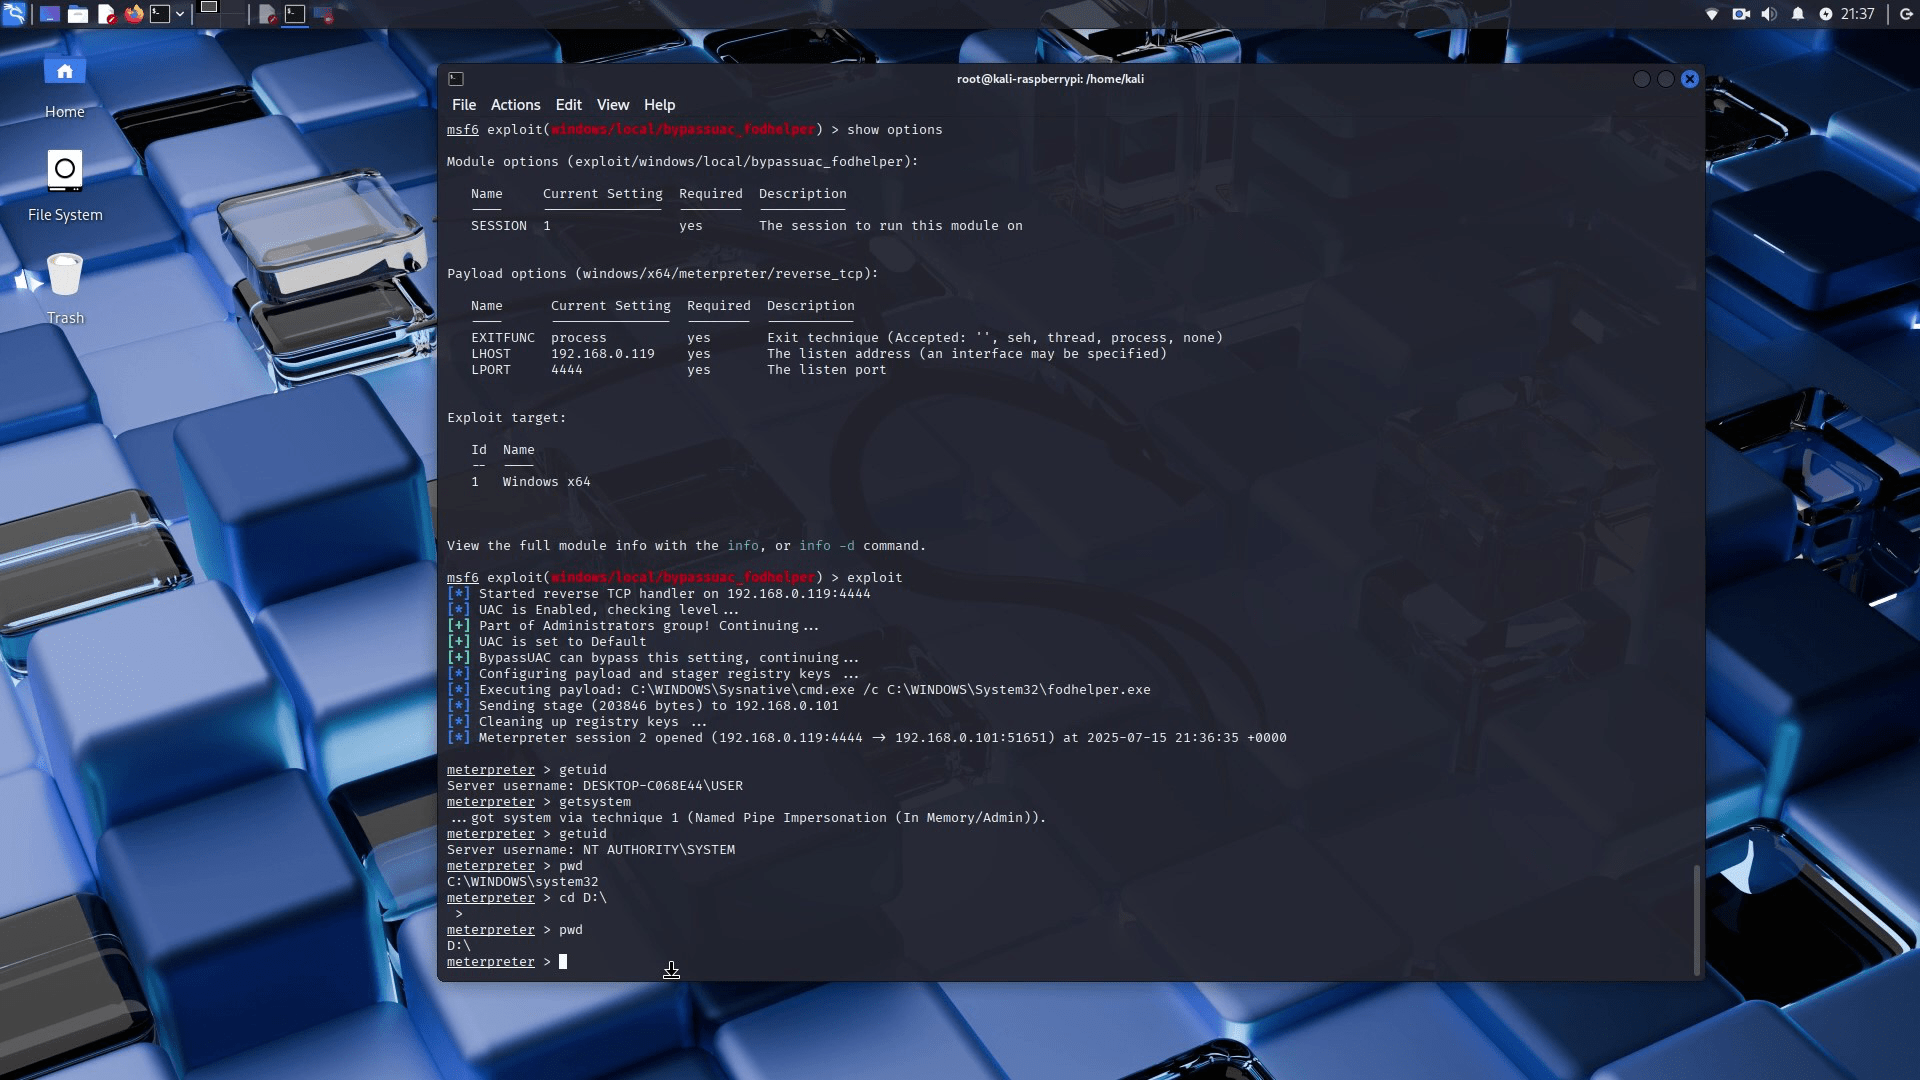This screenshot has height=1080, width=1920.
Task: Open the file manager from the panel
Action: (x=78, y=14)
